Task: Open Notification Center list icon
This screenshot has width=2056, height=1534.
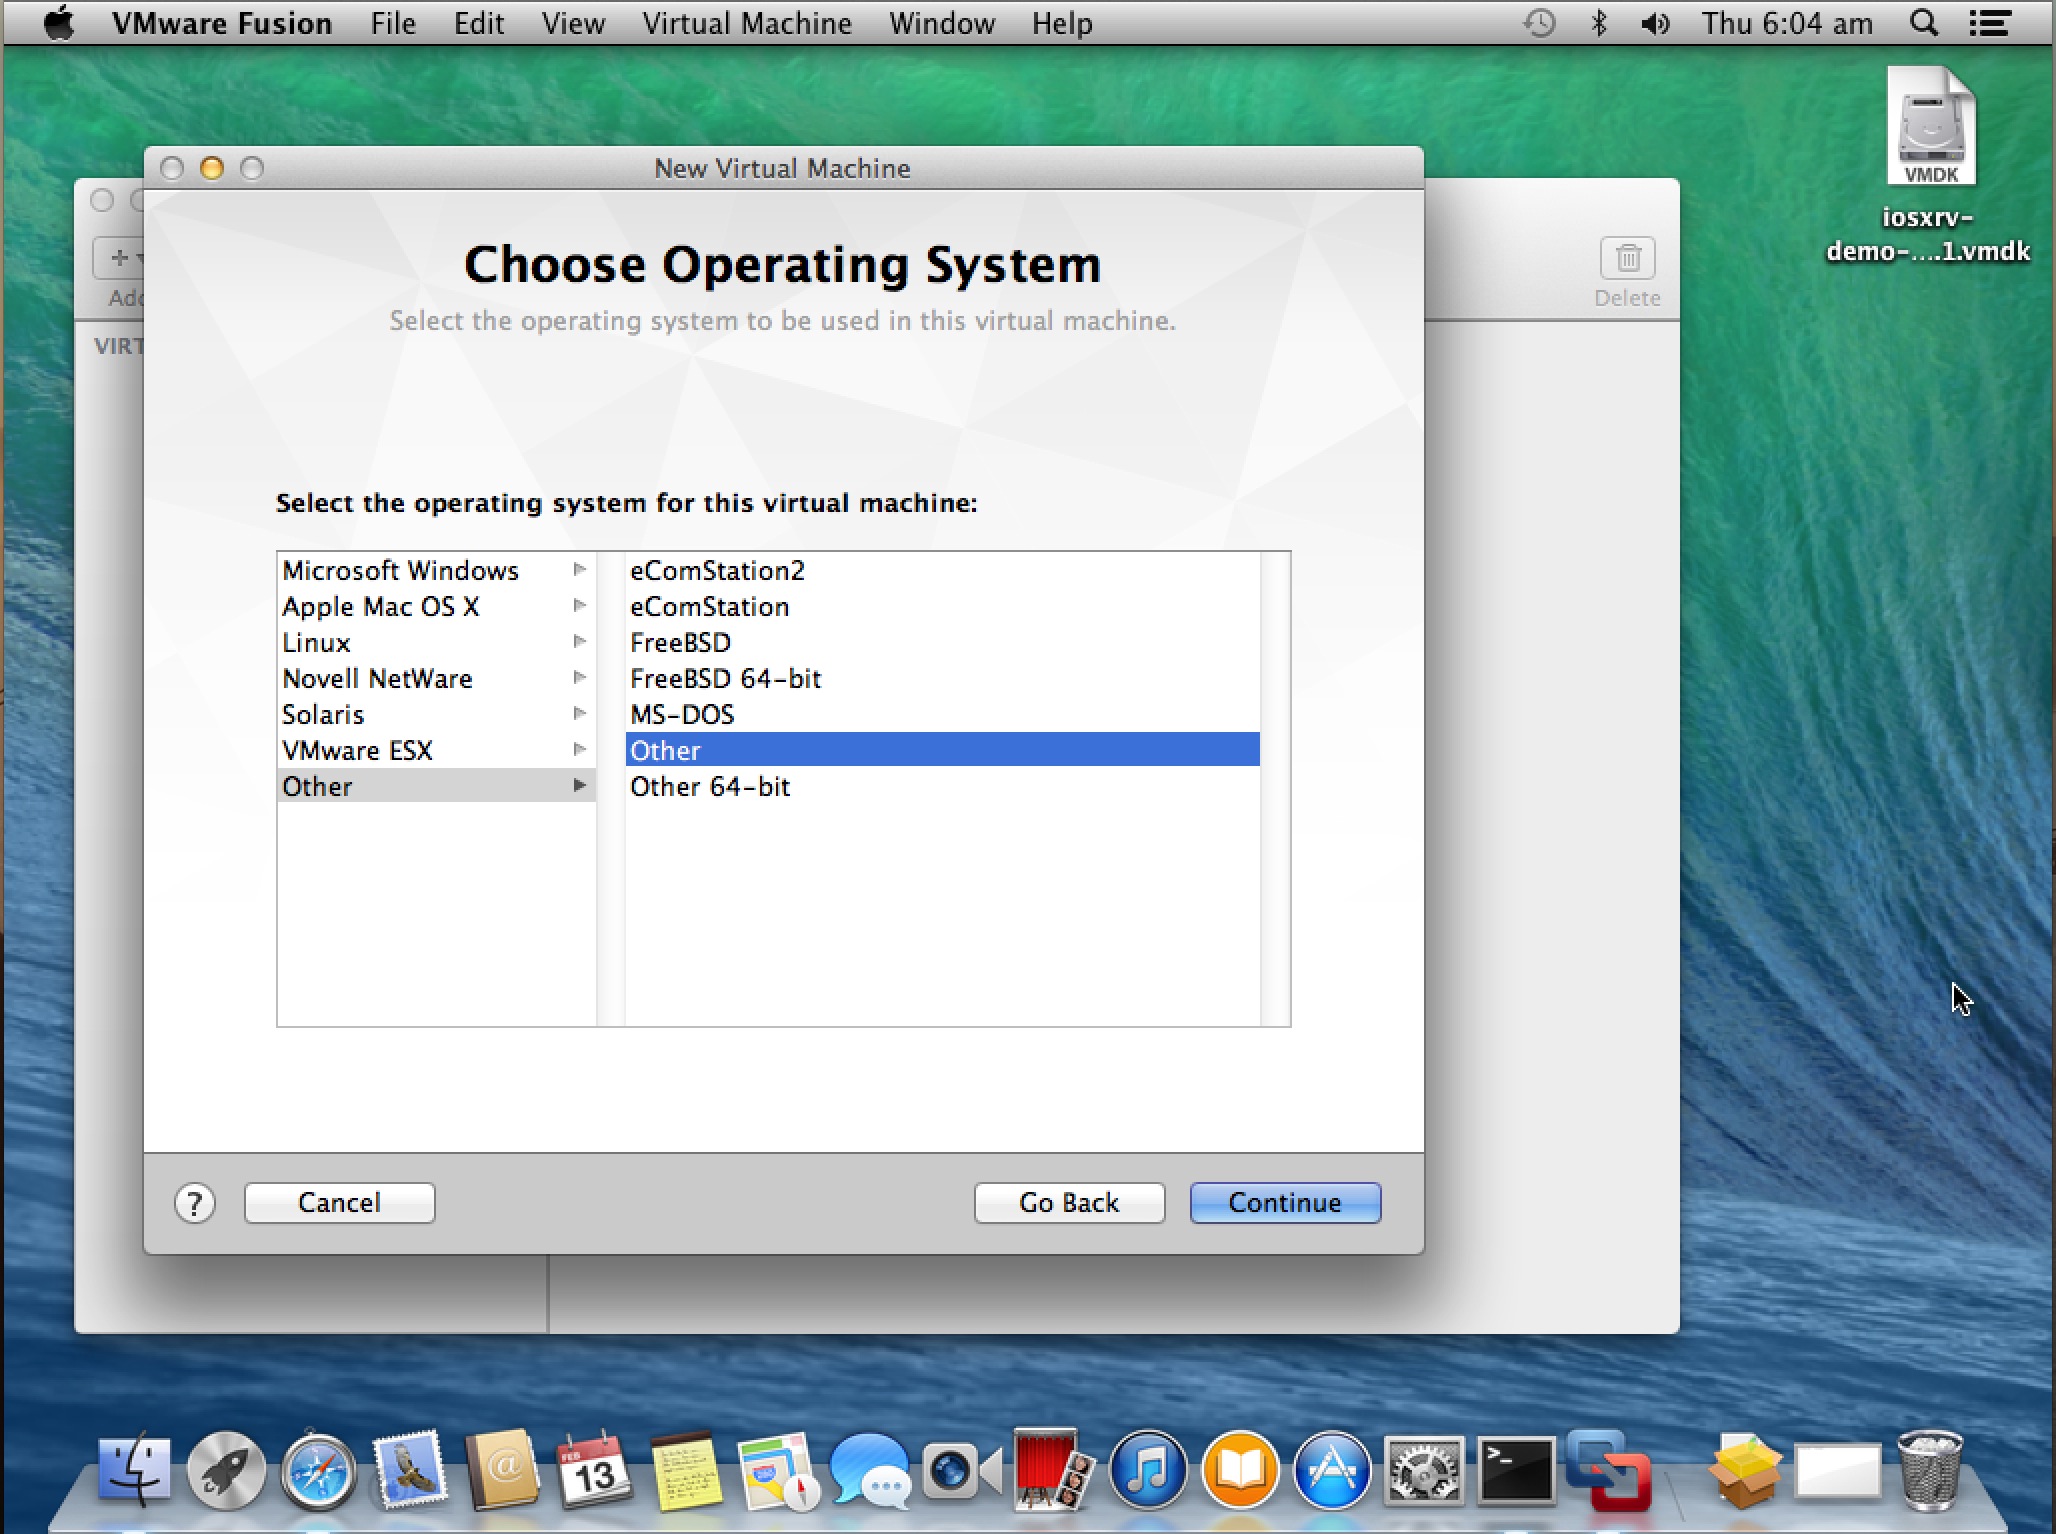Action: (1990, 23)
